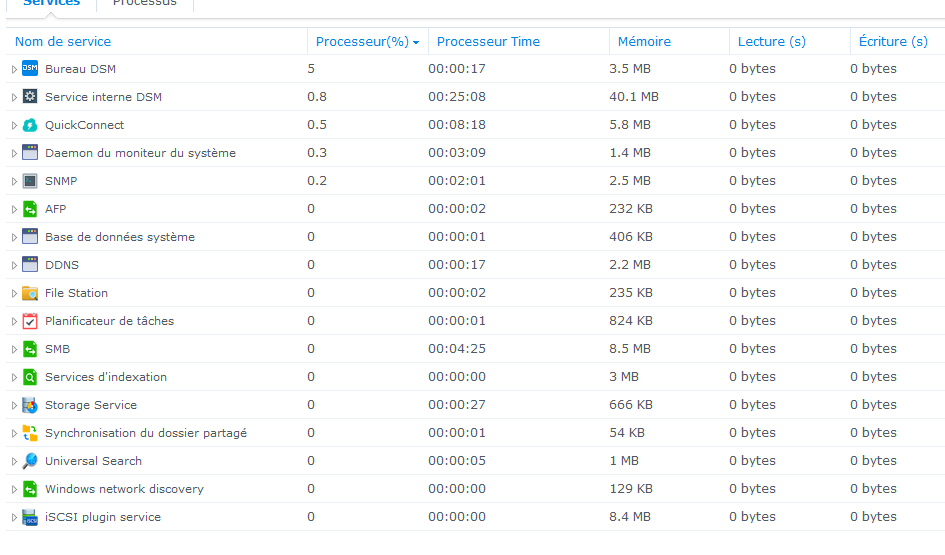Expand the Daemon du moniteur du système row
The image size is (945, 555).
point(14,153)
